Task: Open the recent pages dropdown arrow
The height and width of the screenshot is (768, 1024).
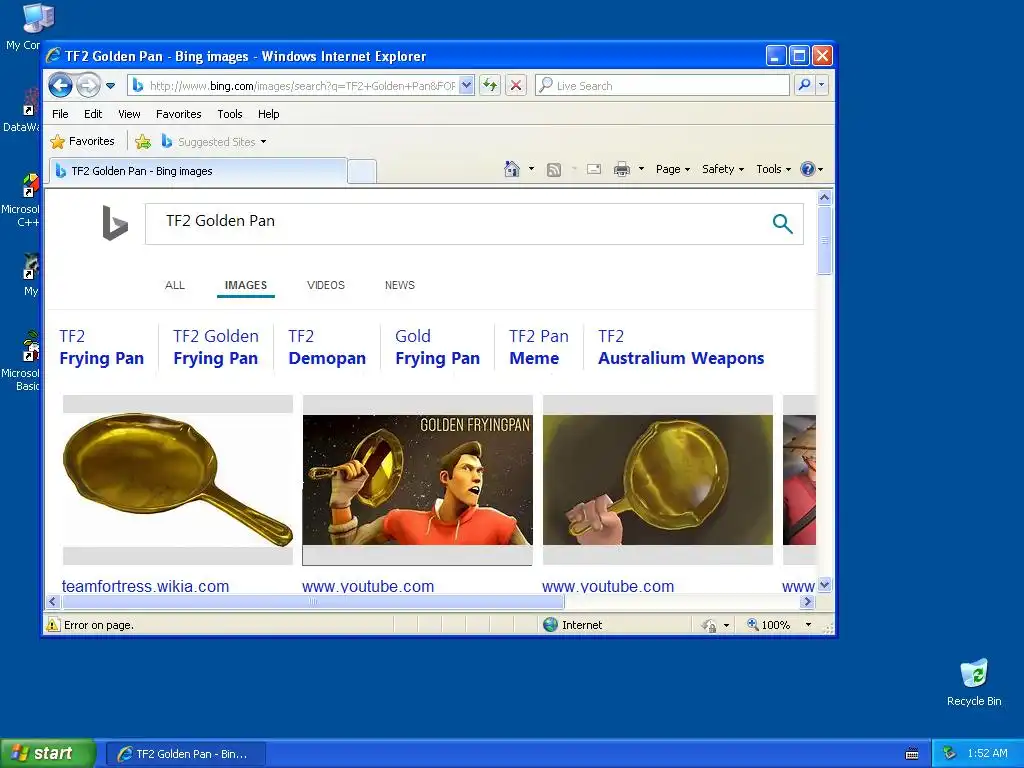Action: (x=110, y=86)
